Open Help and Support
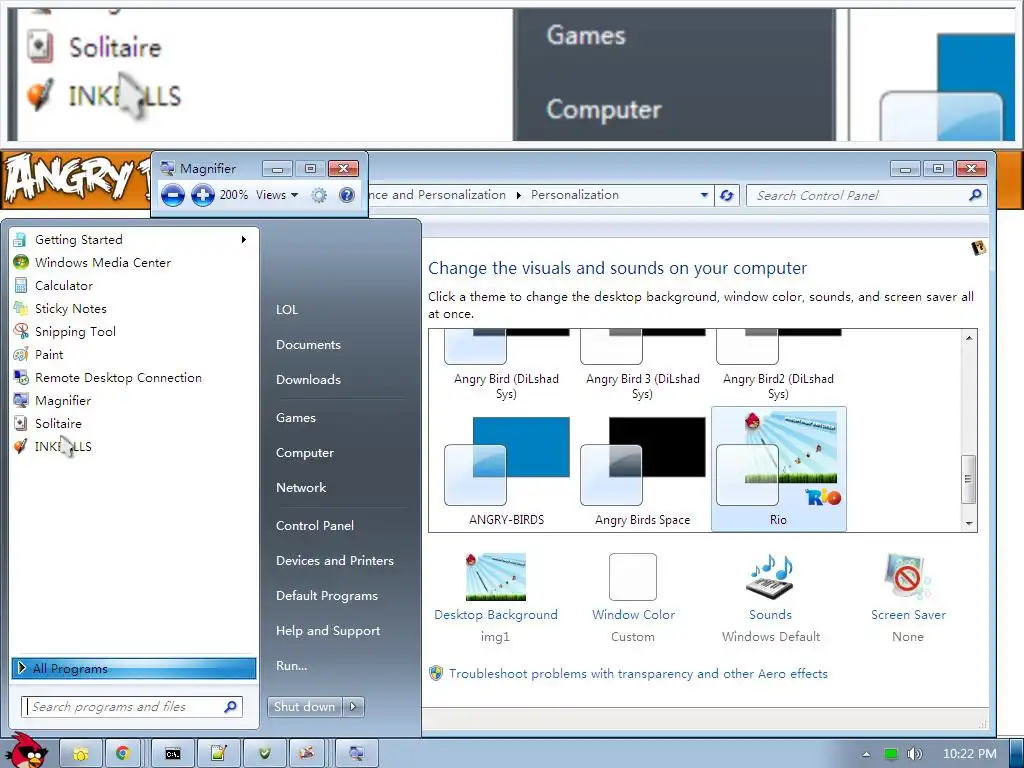This screenshot has height=768, width=1024. point(328,631)
